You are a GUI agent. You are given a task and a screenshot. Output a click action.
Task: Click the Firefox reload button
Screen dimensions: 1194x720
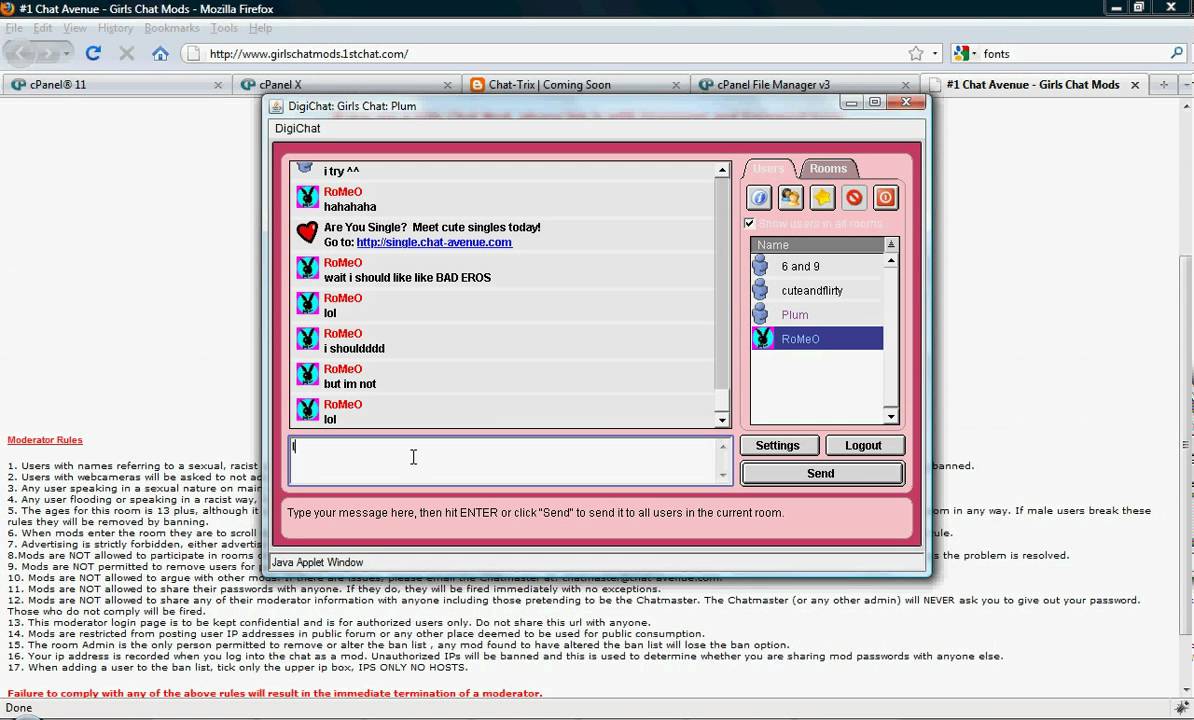pos(93,53)
